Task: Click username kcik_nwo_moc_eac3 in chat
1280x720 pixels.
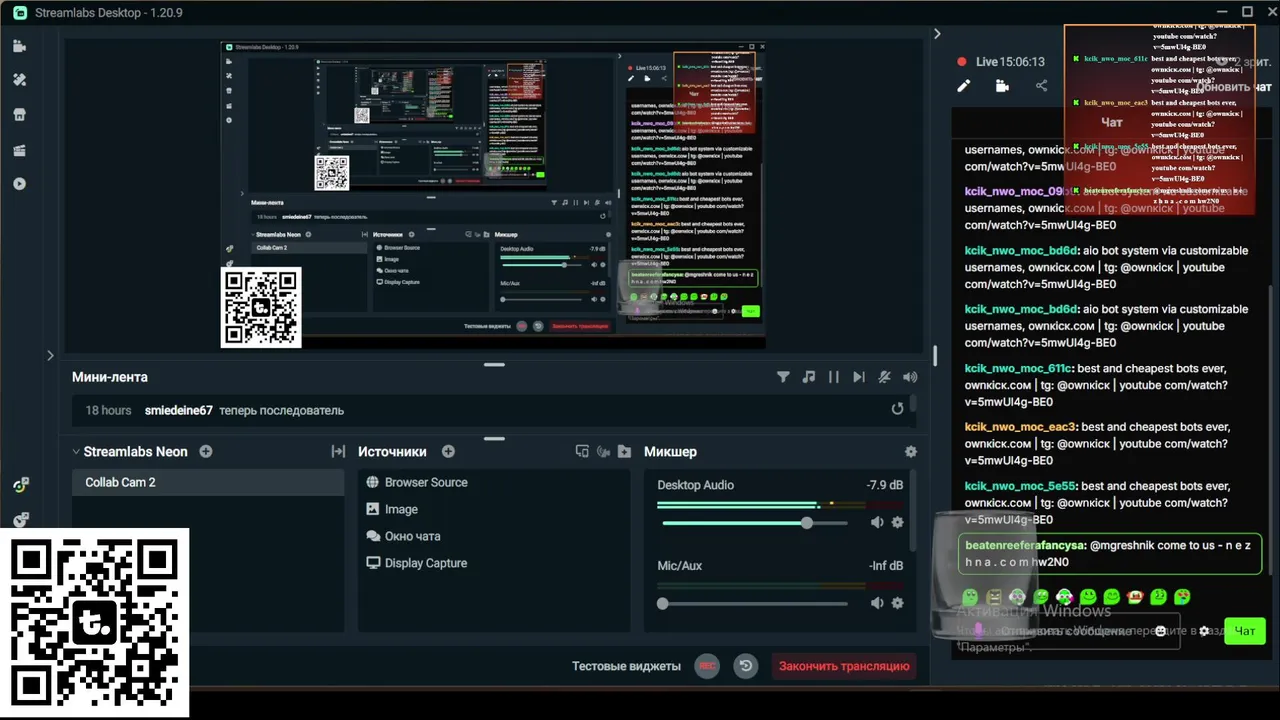Action: click(x=1020, y=427)
